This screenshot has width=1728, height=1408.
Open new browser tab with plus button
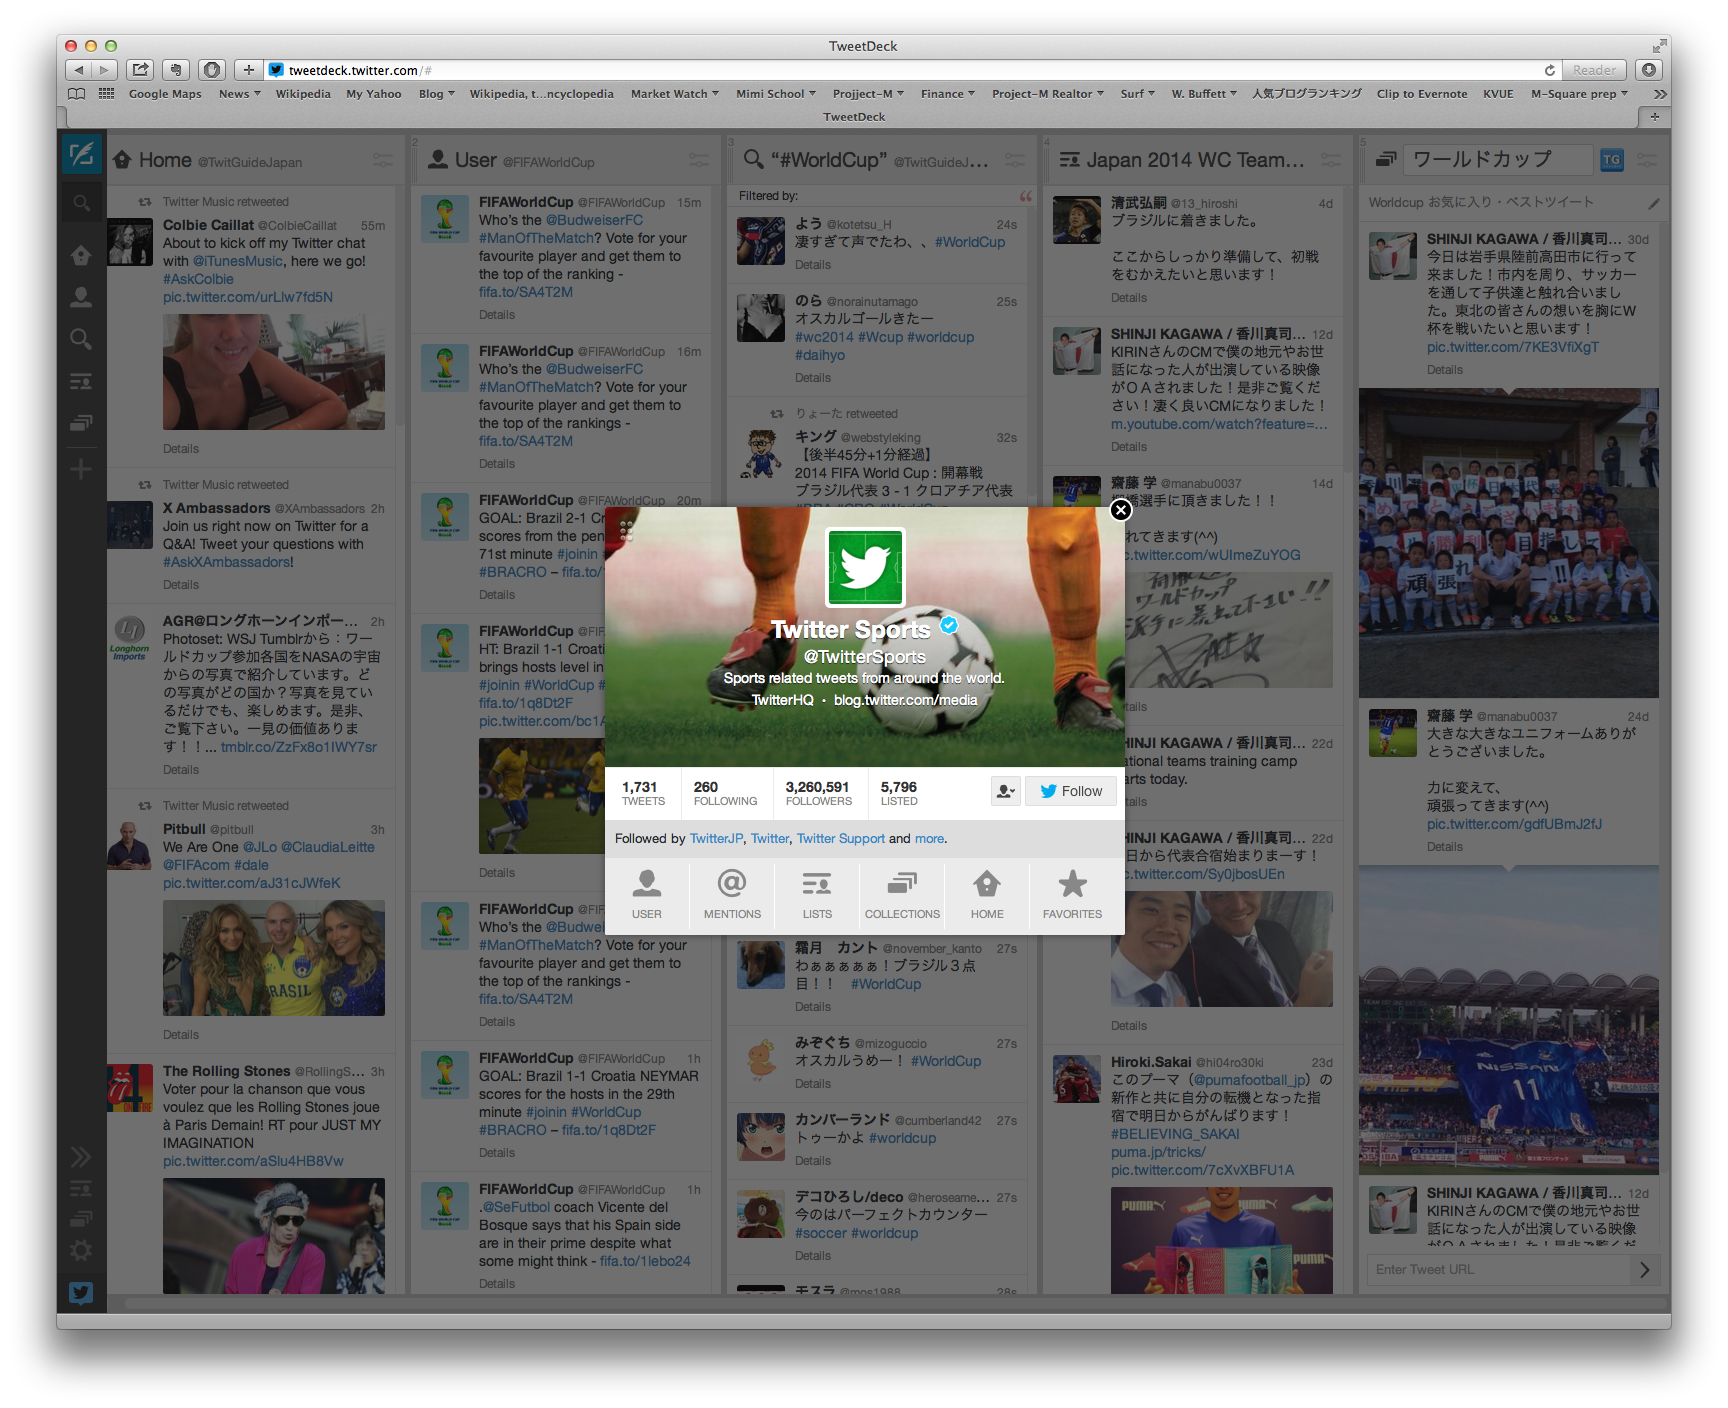point(1655,117)
